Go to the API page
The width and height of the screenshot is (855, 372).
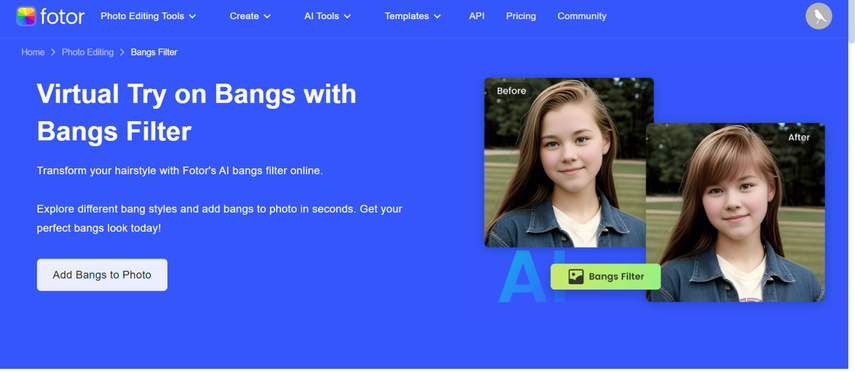point(477,16)
